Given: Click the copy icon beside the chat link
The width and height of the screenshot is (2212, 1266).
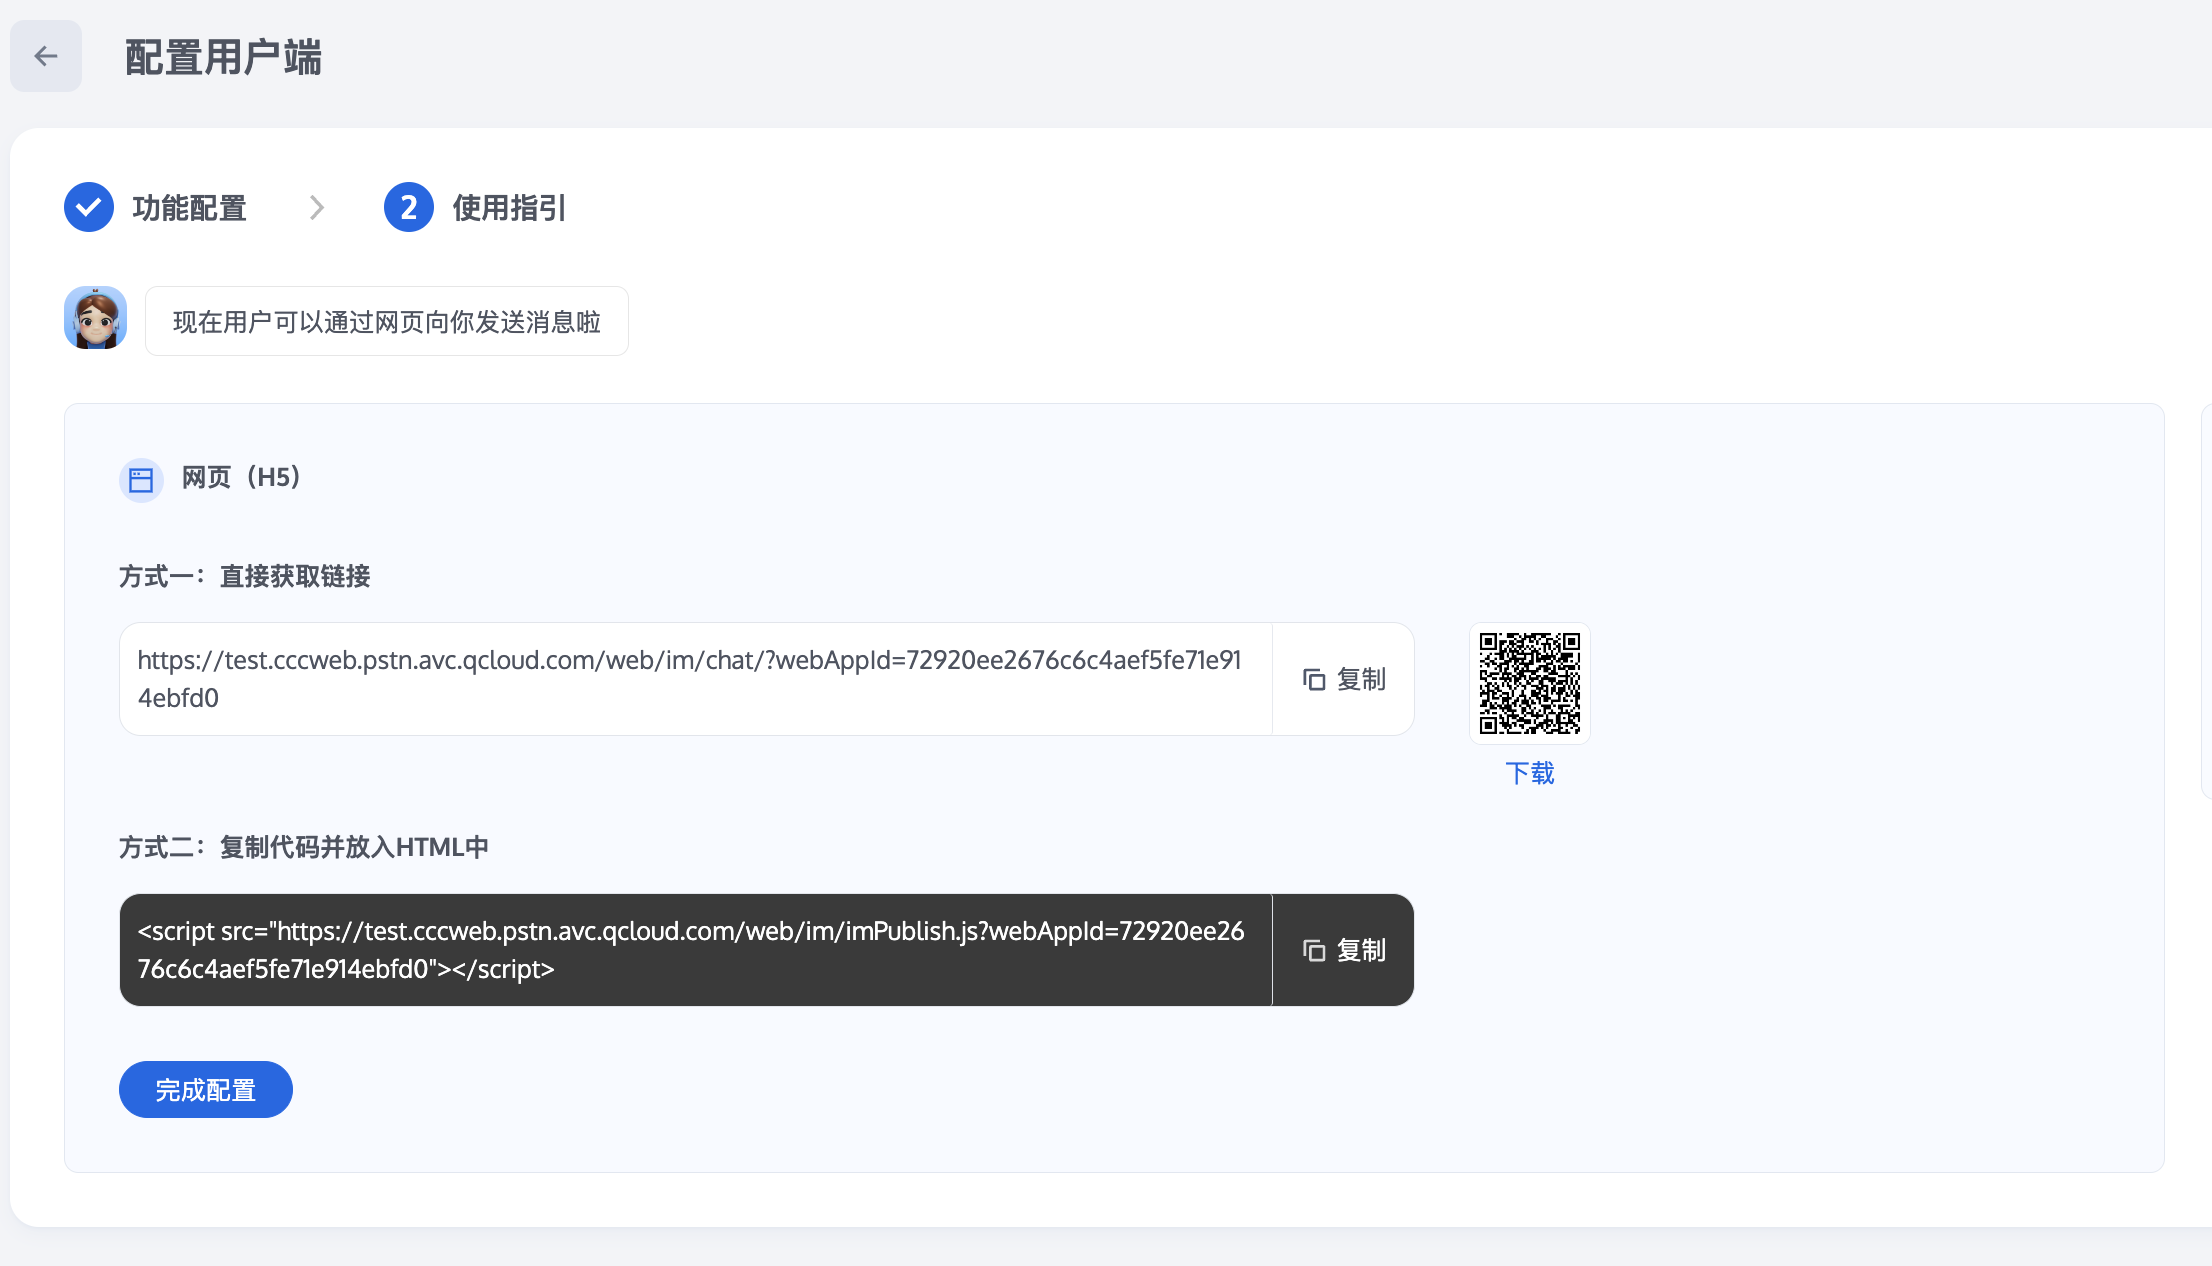Looking at the screenshot, I should click(x=1314, y=680).
